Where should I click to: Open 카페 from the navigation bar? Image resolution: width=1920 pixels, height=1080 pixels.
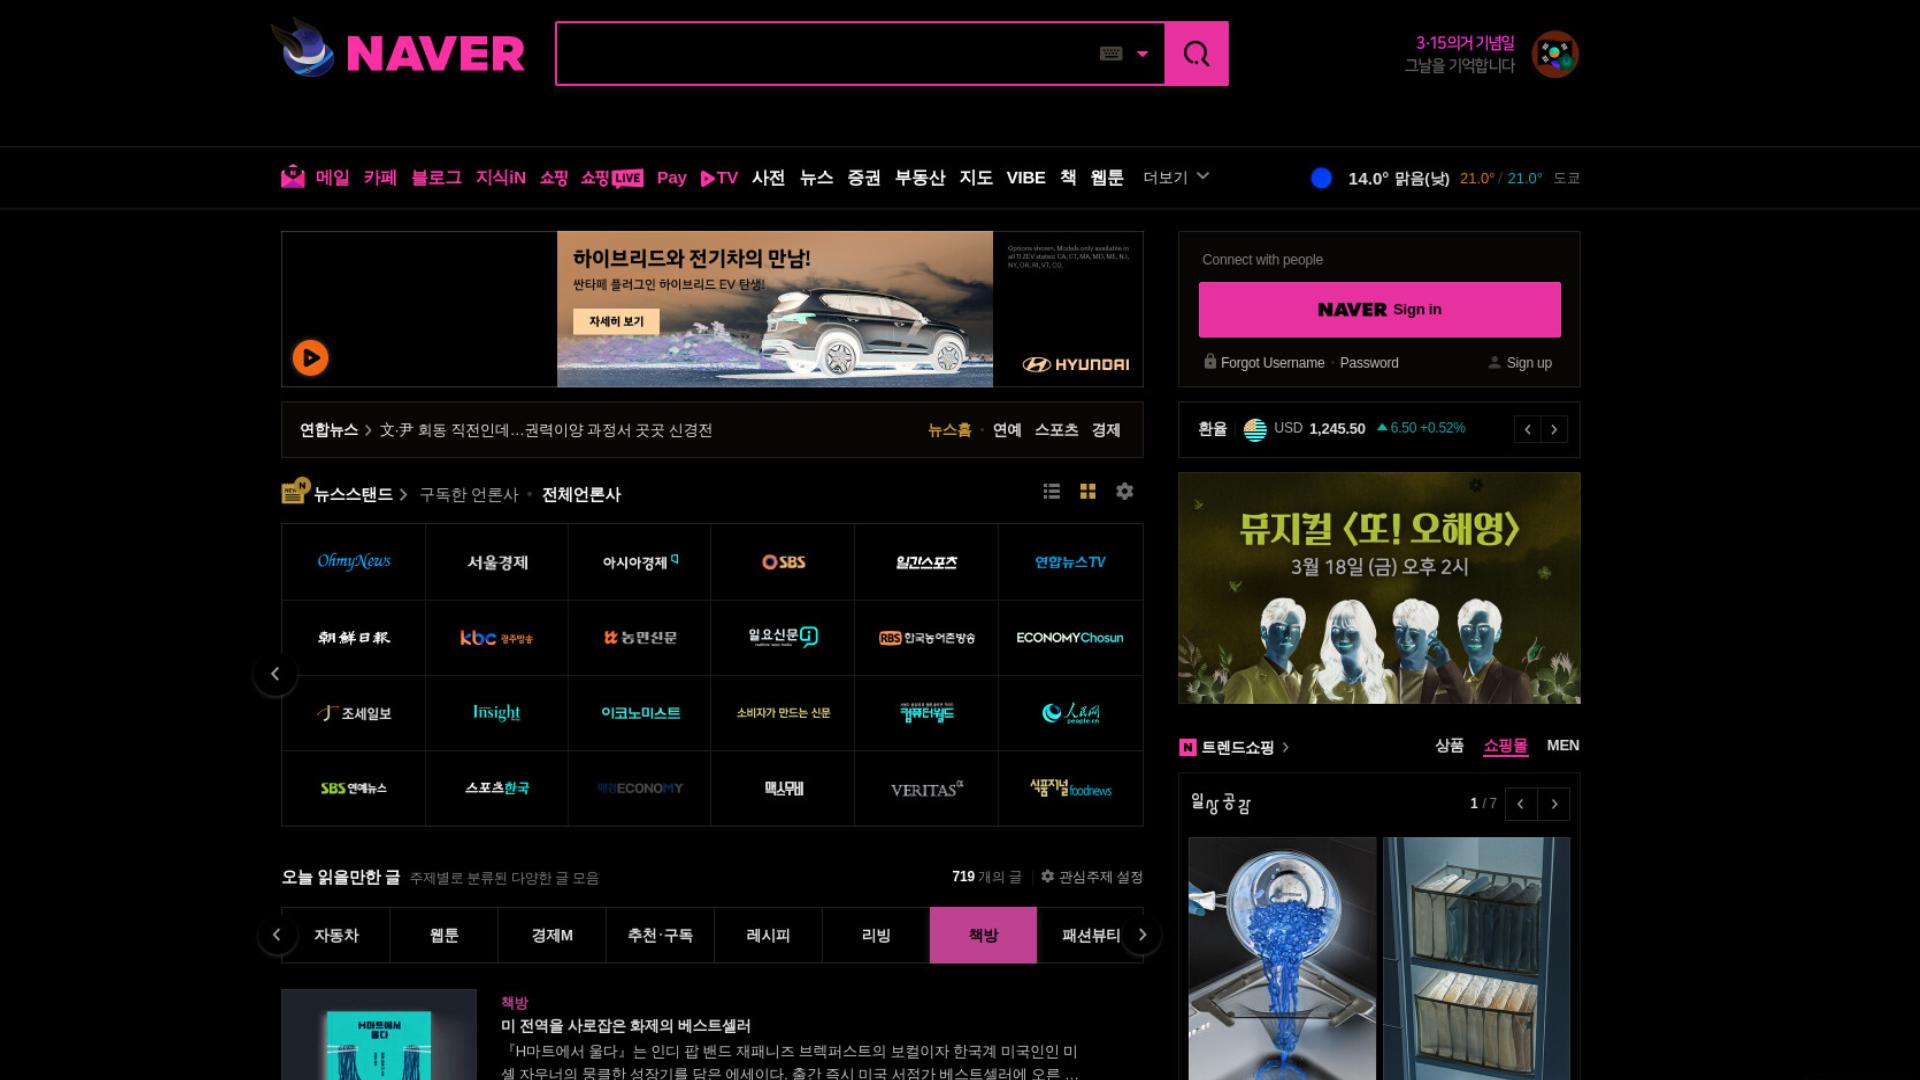tap(380, 178)
